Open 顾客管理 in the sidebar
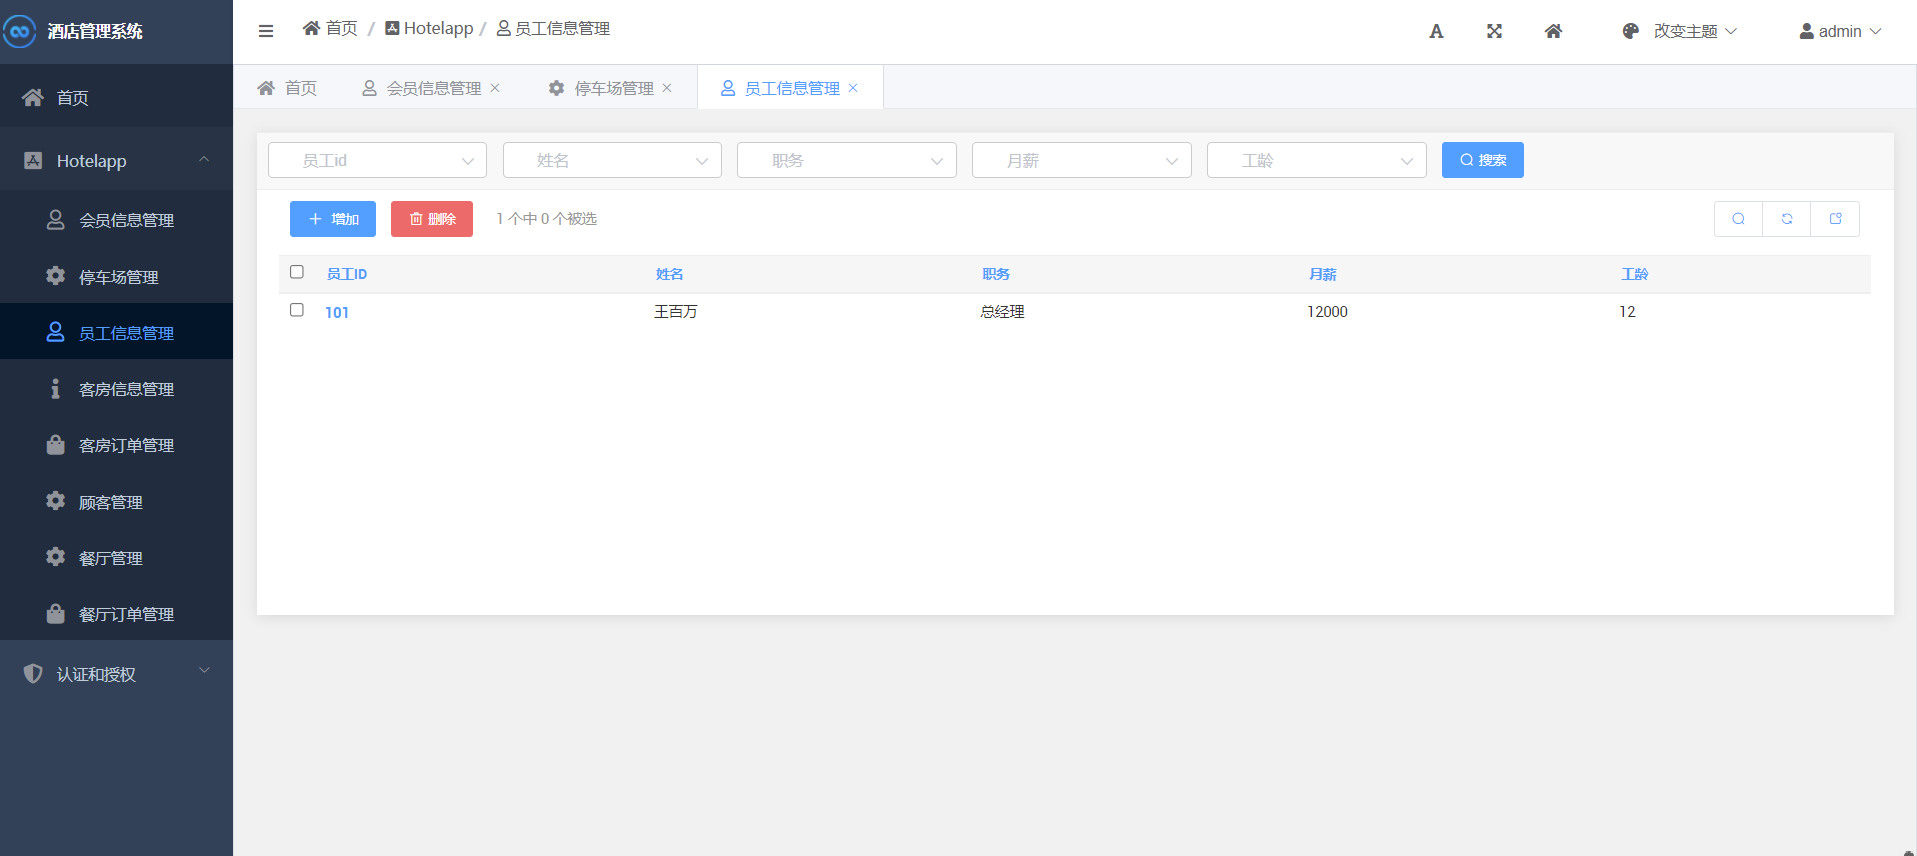The image size is (1917, 856). pyautogui.click(x=116, y=501)
